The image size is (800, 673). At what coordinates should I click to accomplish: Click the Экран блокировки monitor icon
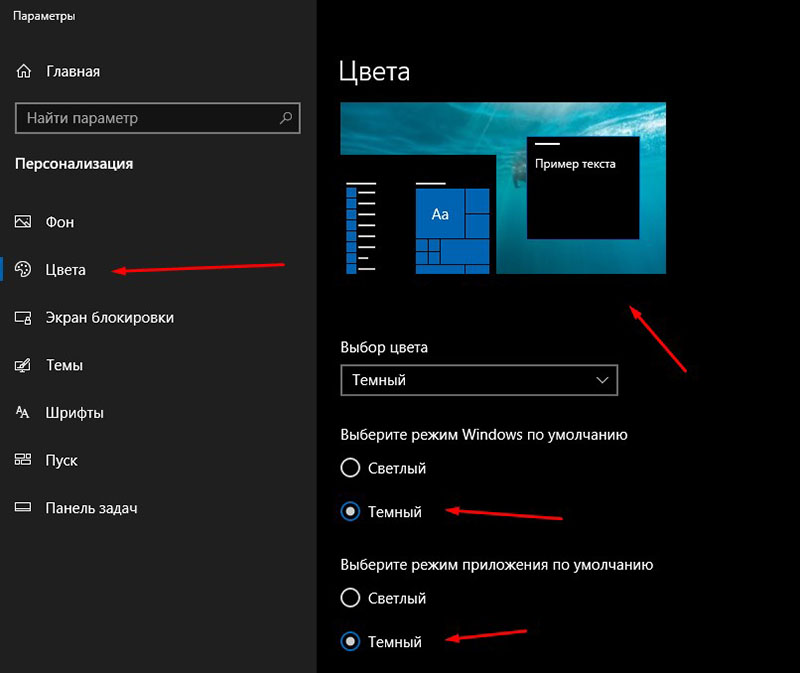tap(23, 317)
